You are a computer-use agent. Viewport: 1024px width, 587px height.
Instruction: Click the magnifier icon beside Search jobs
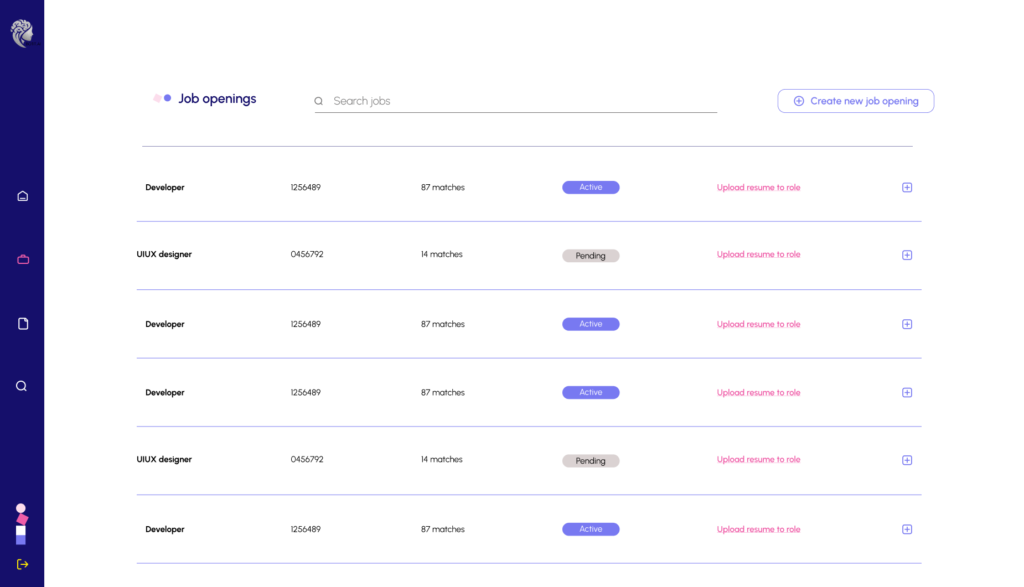pyautogui.click(x=319, y=101)
